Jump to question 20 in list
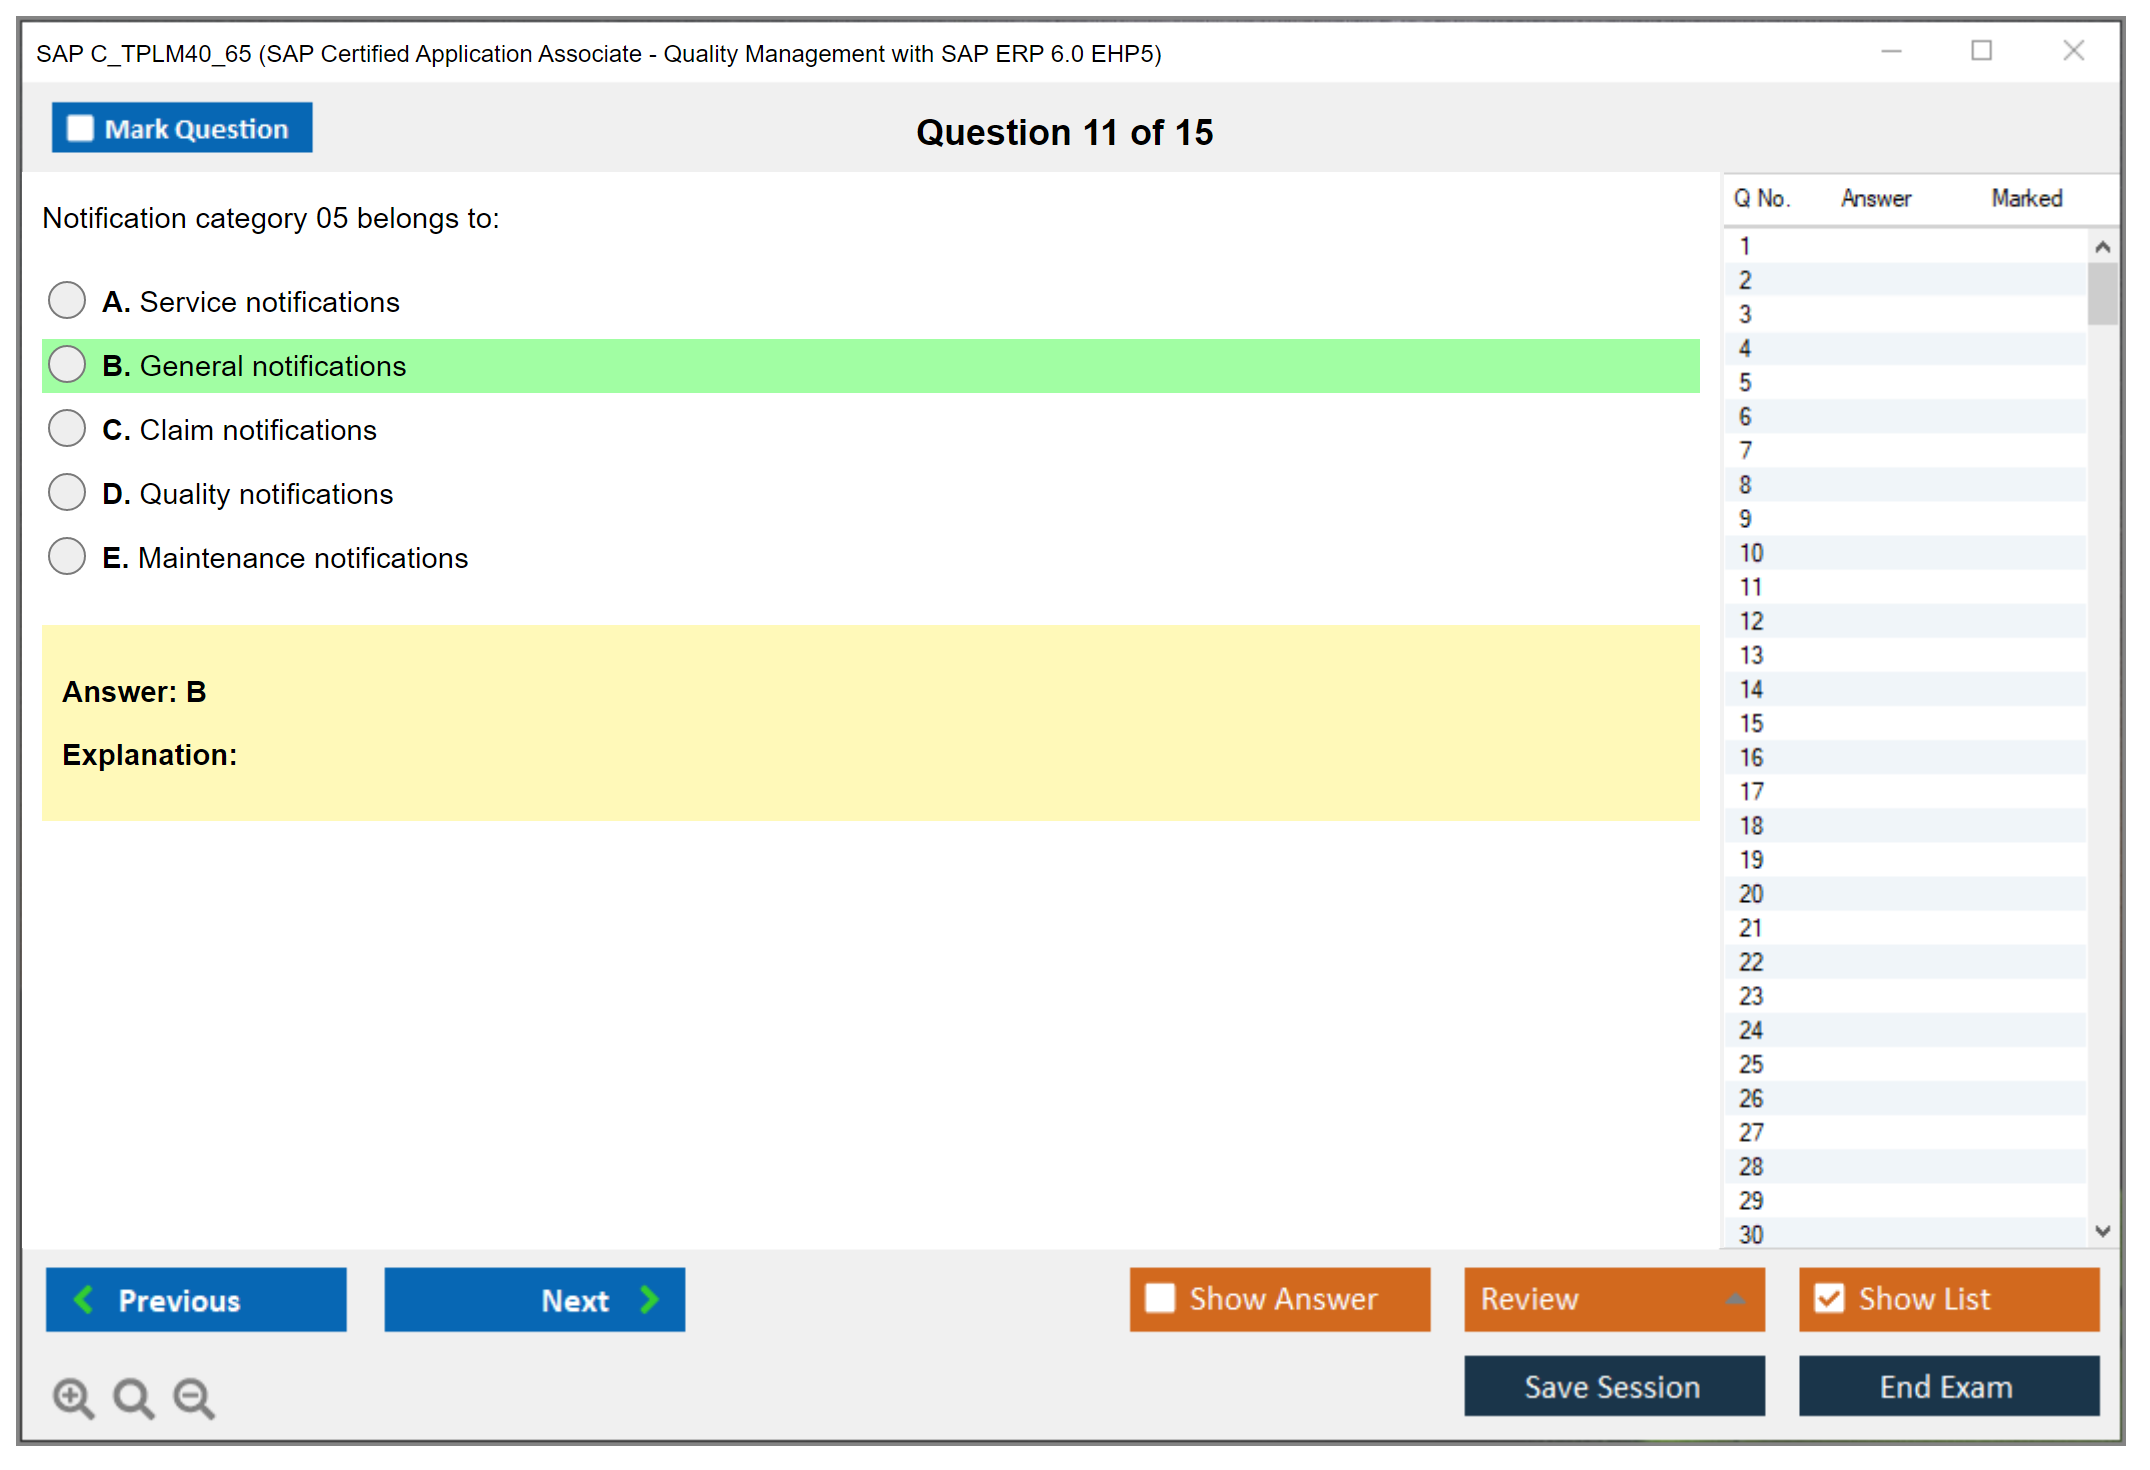2150x1470 pixels. coord(1751,893)
